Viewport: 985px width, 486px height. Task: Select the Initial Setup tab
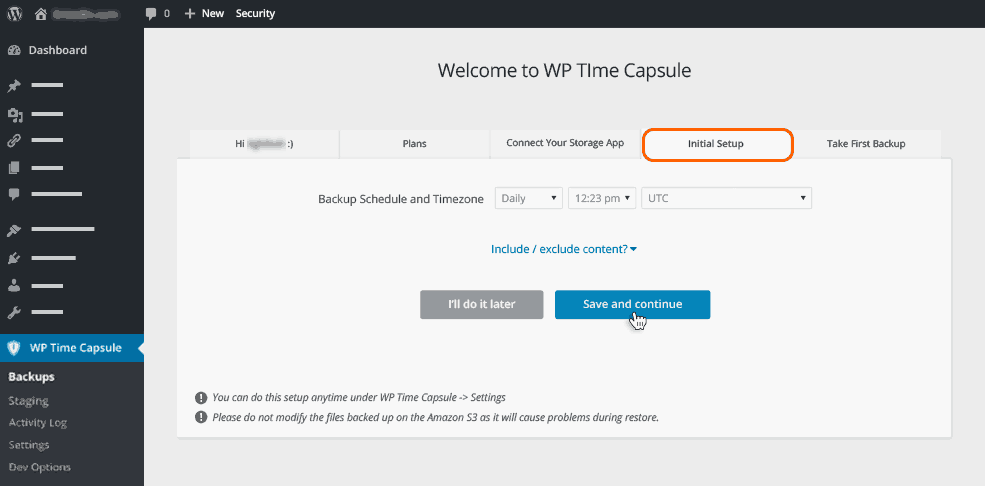pyautogui.click(x=716, y=144)
